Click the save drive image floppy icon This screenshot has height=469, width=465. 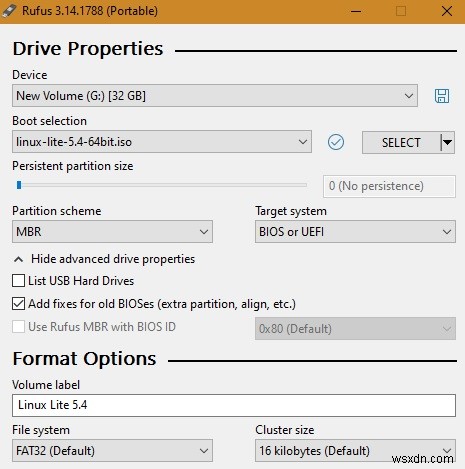click(442, 96)
